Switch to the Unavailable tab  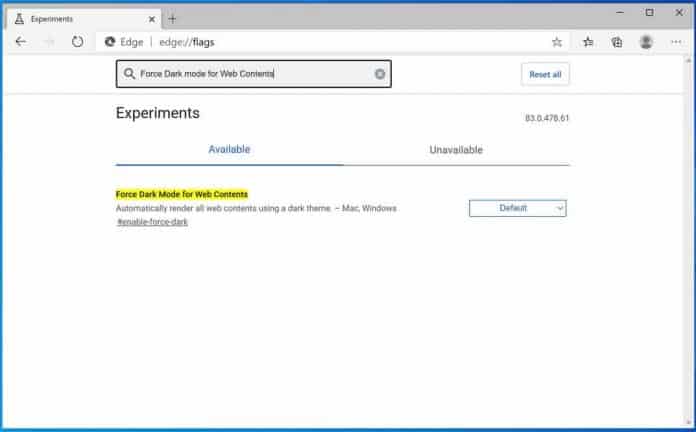pyautogui.click(x=456, y=150)
